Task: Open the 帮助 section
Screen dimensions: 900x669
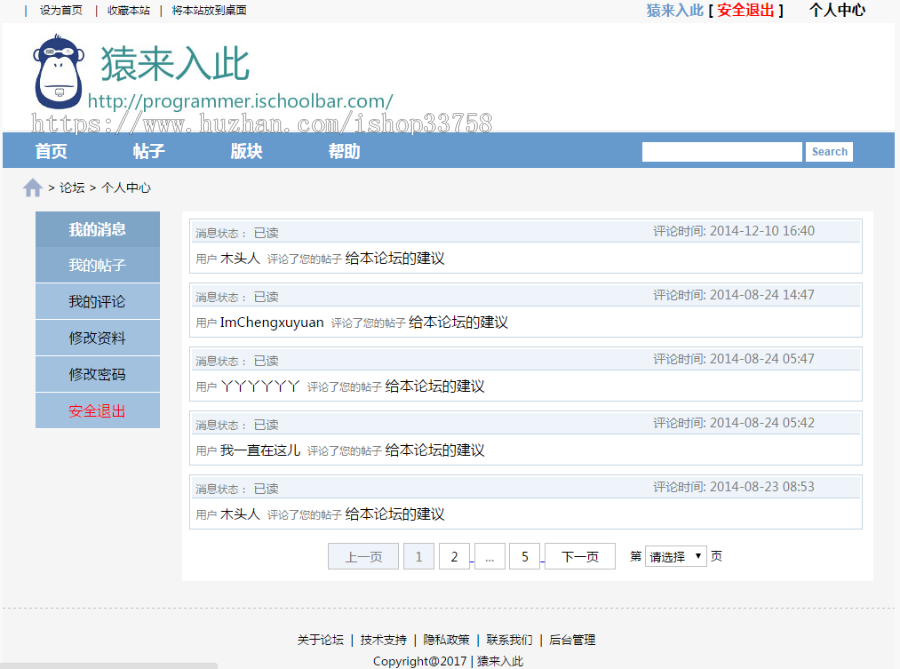Action: [344, 151]
